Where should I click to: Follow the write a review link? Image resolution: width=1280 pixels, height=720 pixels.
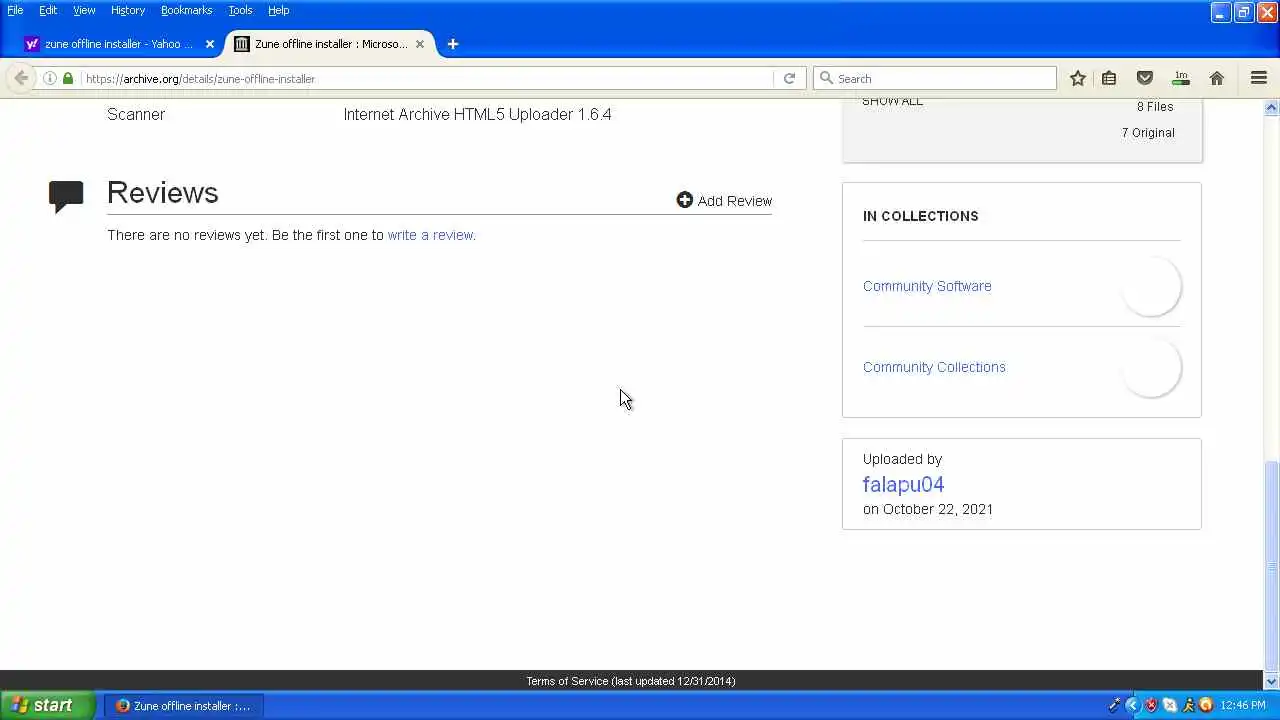click(430, 235)
